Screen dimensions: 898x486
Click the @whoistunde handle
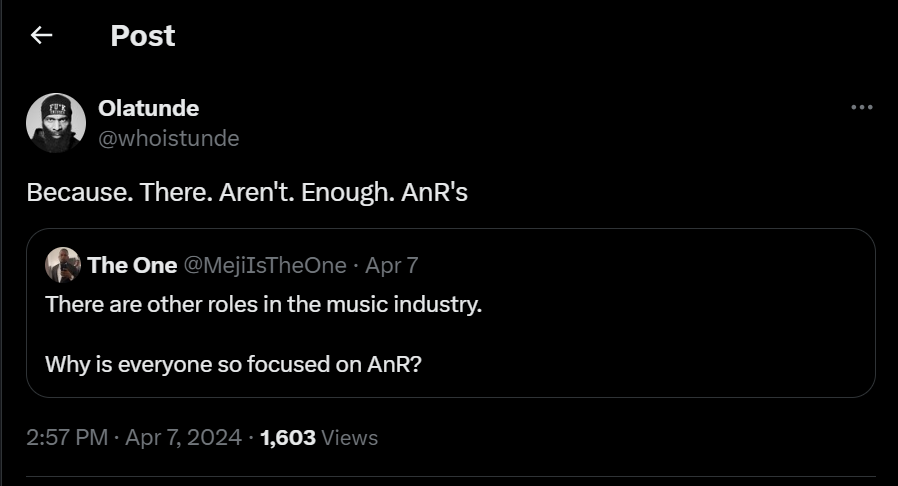point(168,139)
